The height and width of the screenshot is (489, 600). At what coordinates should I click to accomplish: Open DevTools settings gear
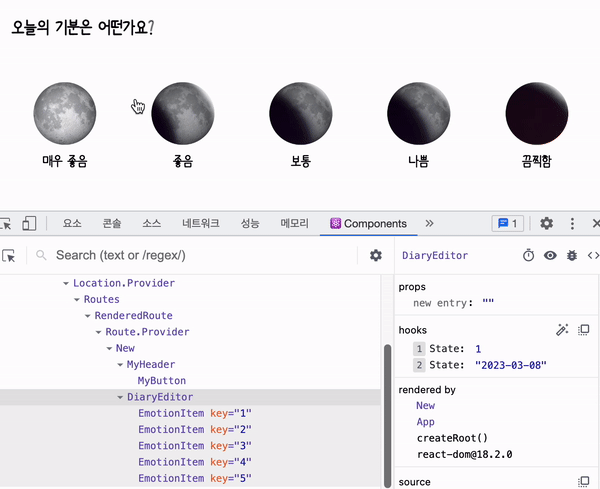tap(546, 223)
